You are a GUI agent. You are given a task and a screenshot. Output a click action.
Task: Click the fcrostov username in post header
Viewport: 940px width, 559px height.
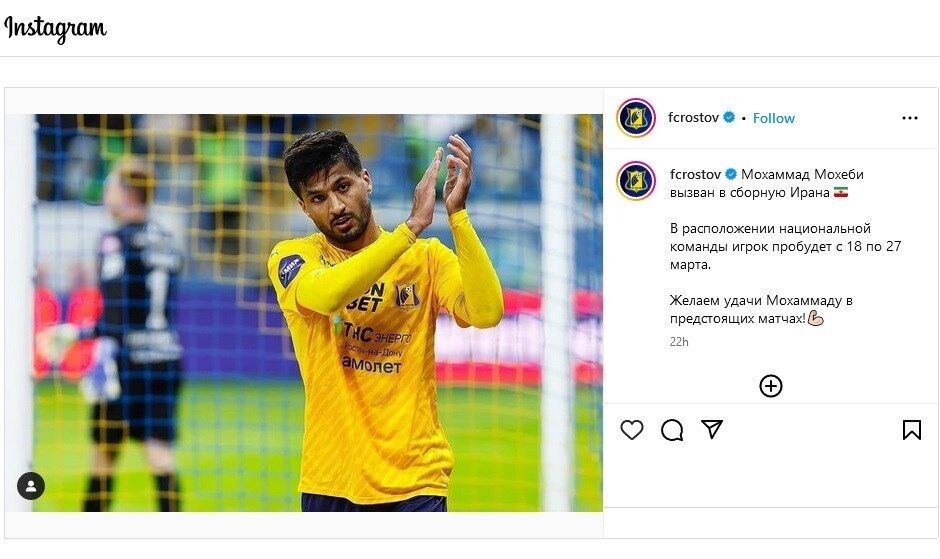pos(693,118)
